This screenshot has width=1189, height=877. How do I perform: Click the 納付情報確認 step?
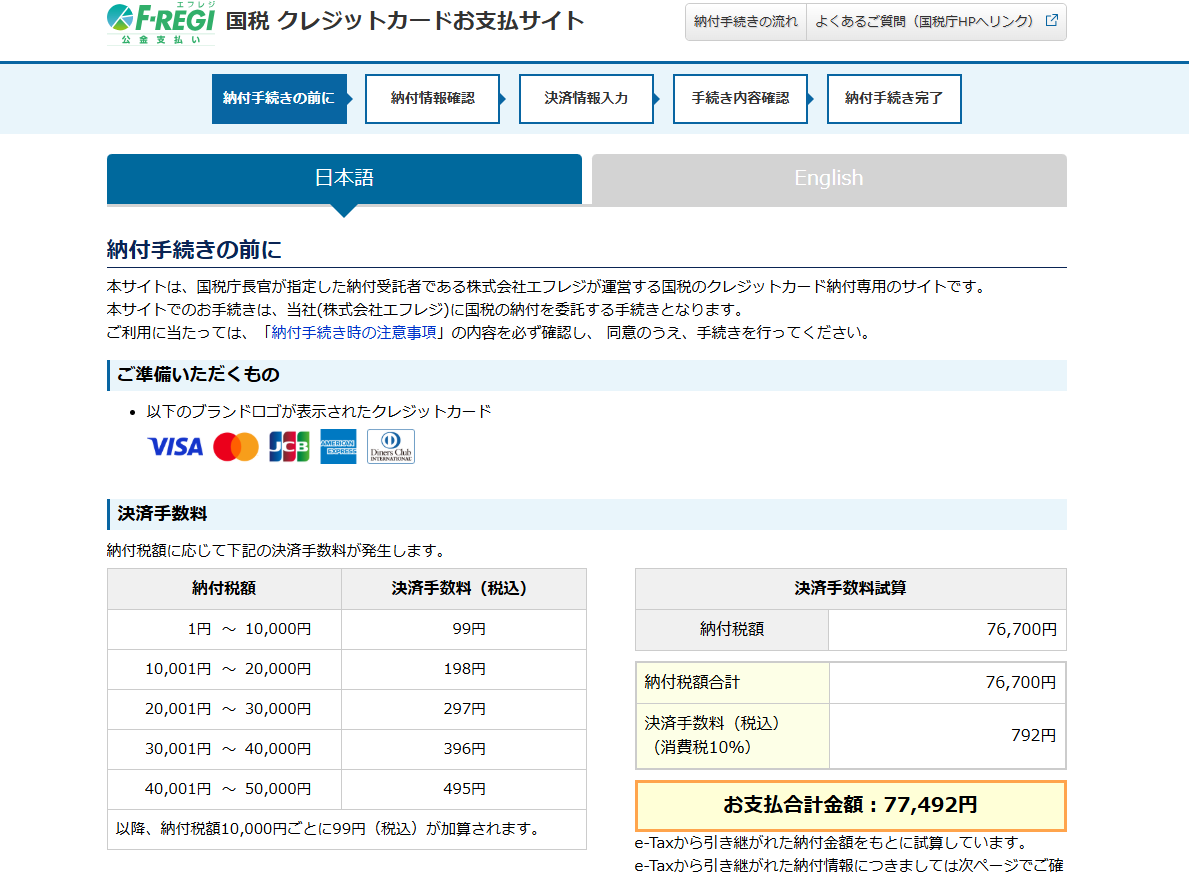[x=432, y=98]
